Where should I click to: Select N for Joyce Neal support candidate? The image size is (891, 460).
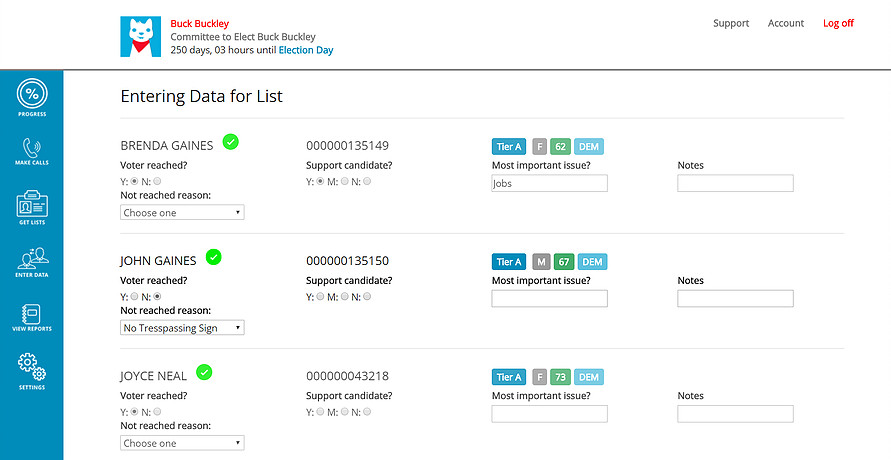tap(367, 412)
